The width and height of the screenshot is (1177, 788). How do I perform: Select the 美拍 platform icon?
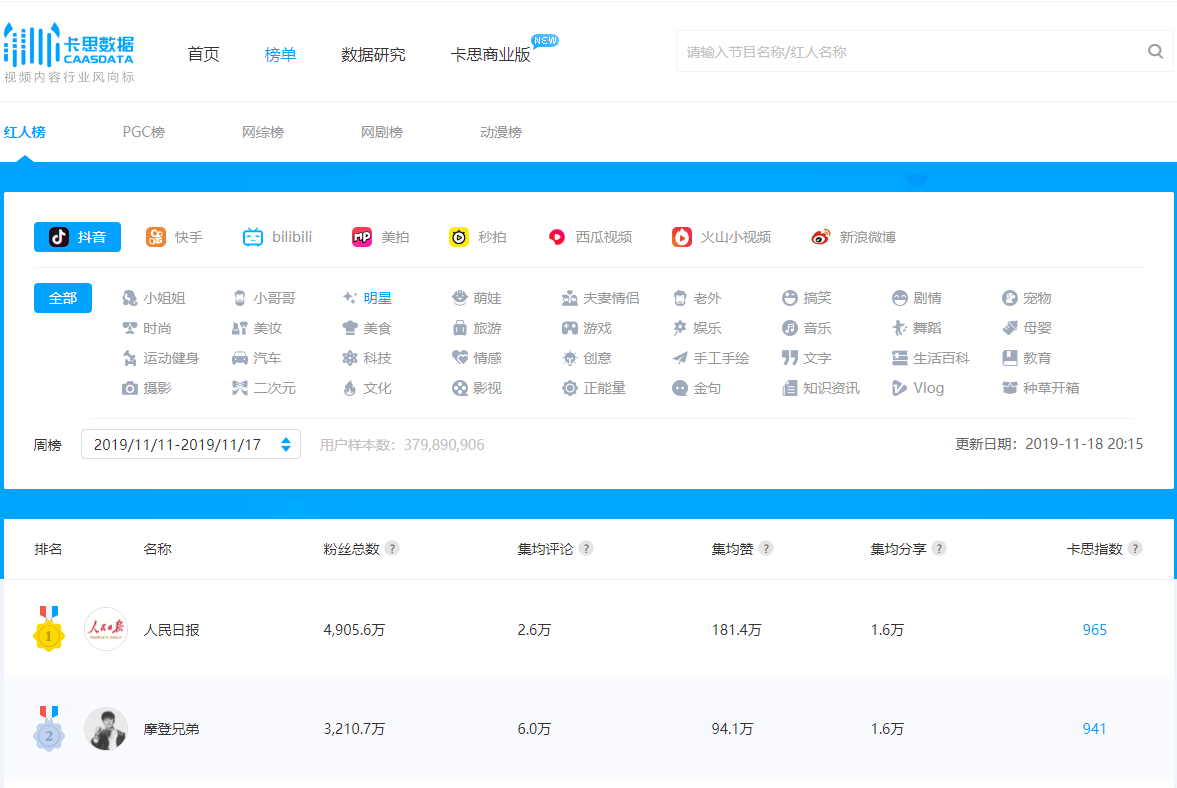(x=381, y=237)
